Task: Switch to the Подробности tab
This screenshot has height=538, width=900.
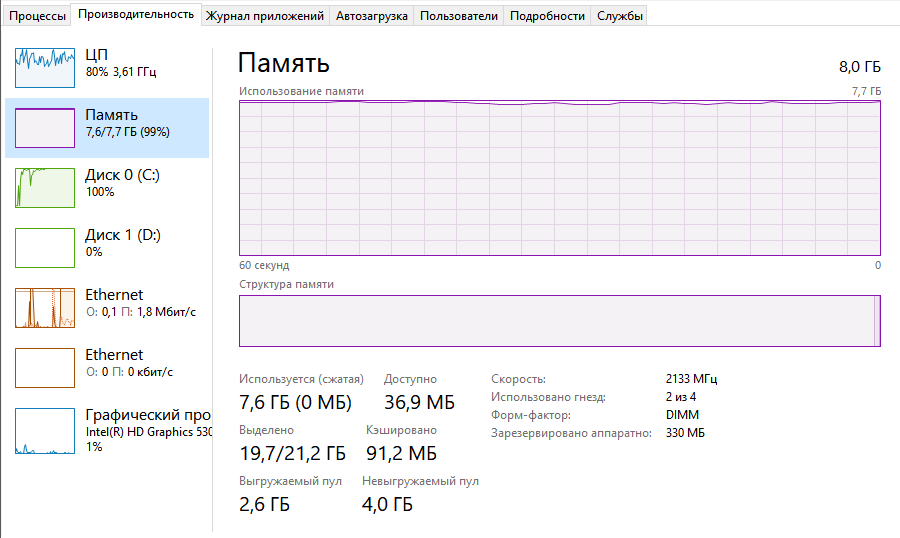Action: click(x=547, y=16)
